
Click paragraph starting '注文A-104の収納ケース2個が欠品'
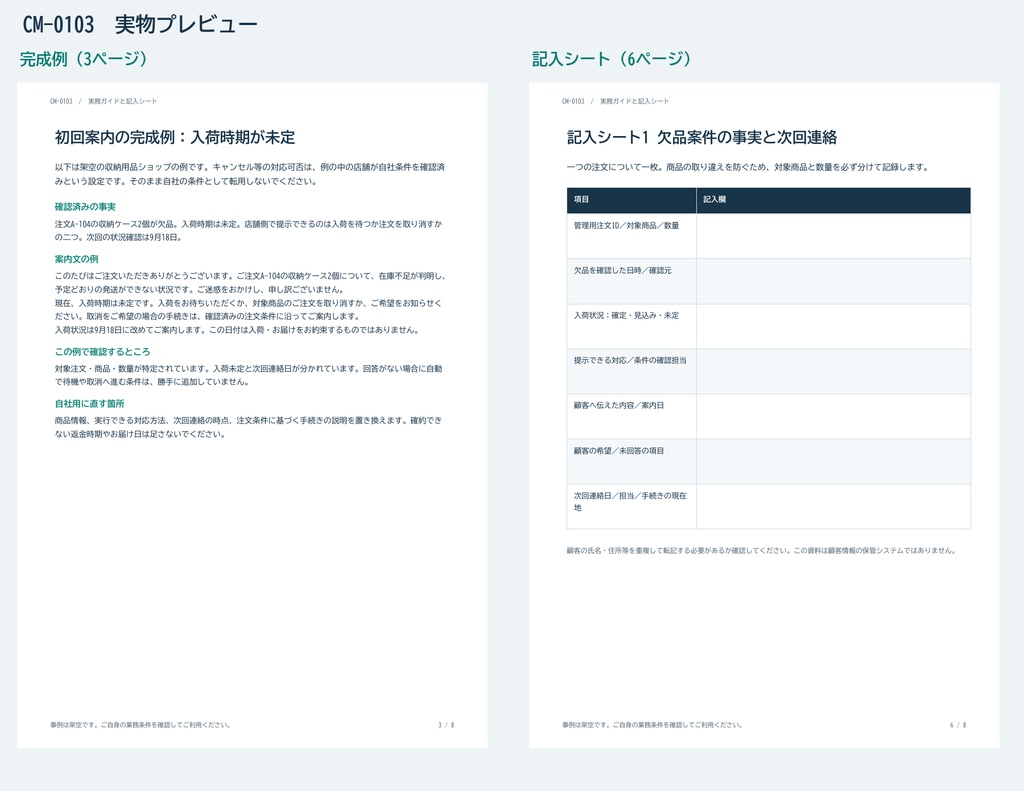249,231
